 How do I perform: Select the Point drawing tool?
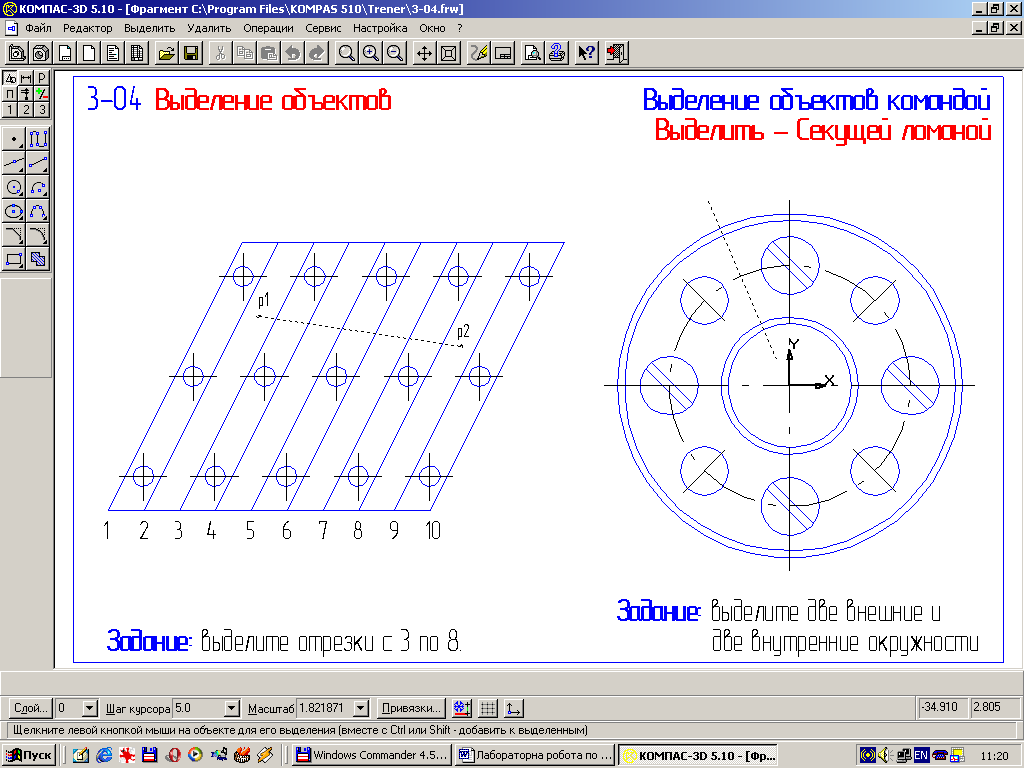coord(14,138)
